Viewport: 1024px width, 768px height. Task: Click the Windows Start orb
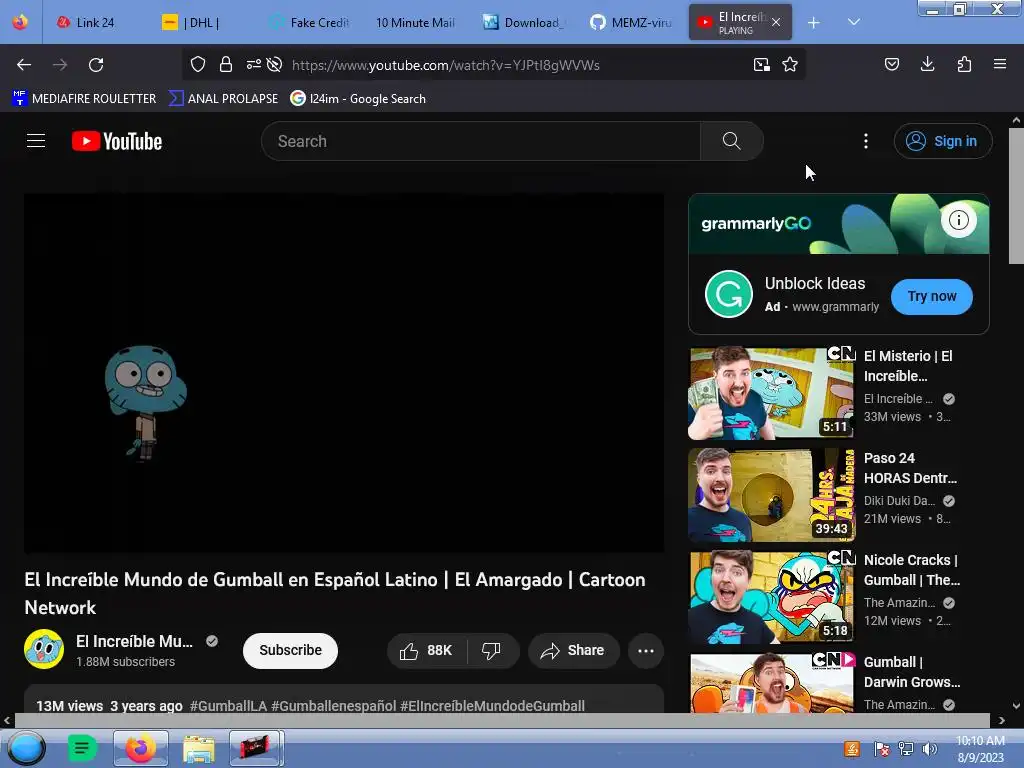(x=26, y=748)
